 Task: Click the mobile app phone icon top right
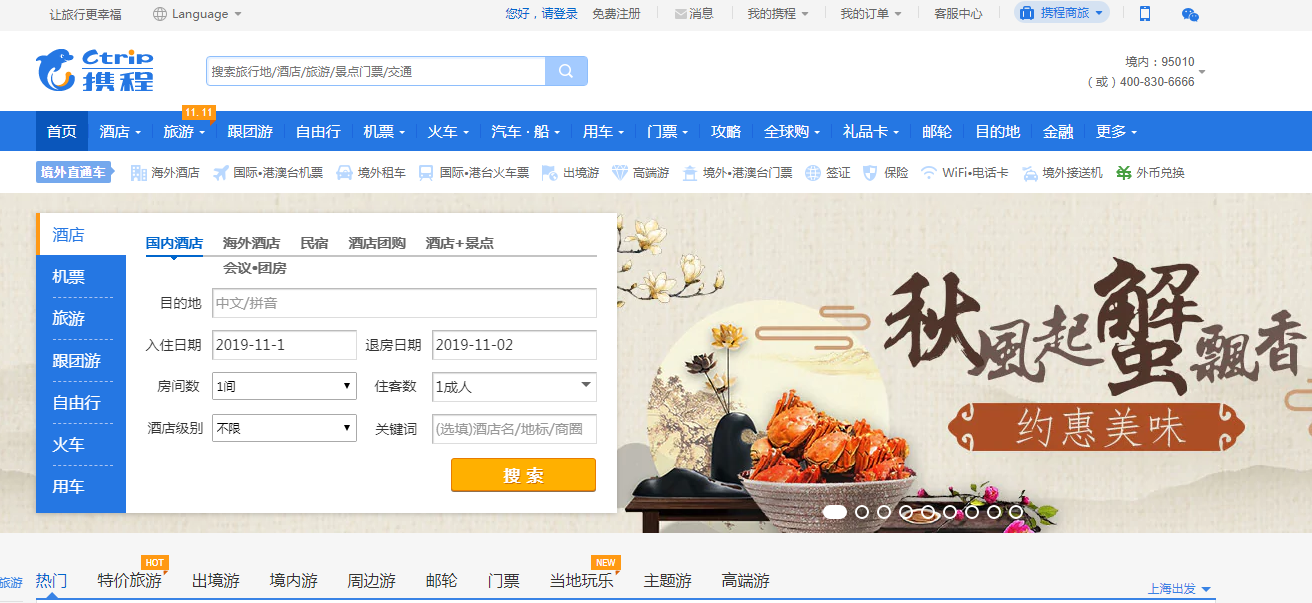(x=1143, y=13)
